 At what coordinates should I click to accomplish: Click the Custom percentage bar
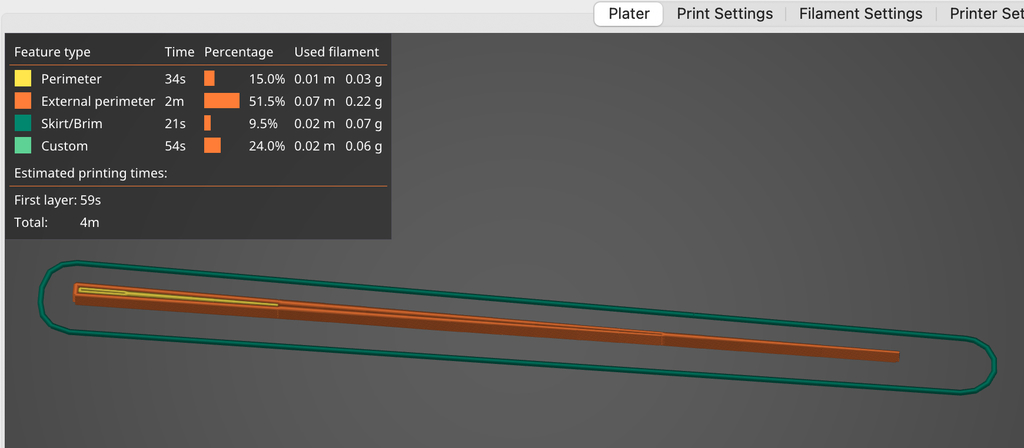[212, 146]
